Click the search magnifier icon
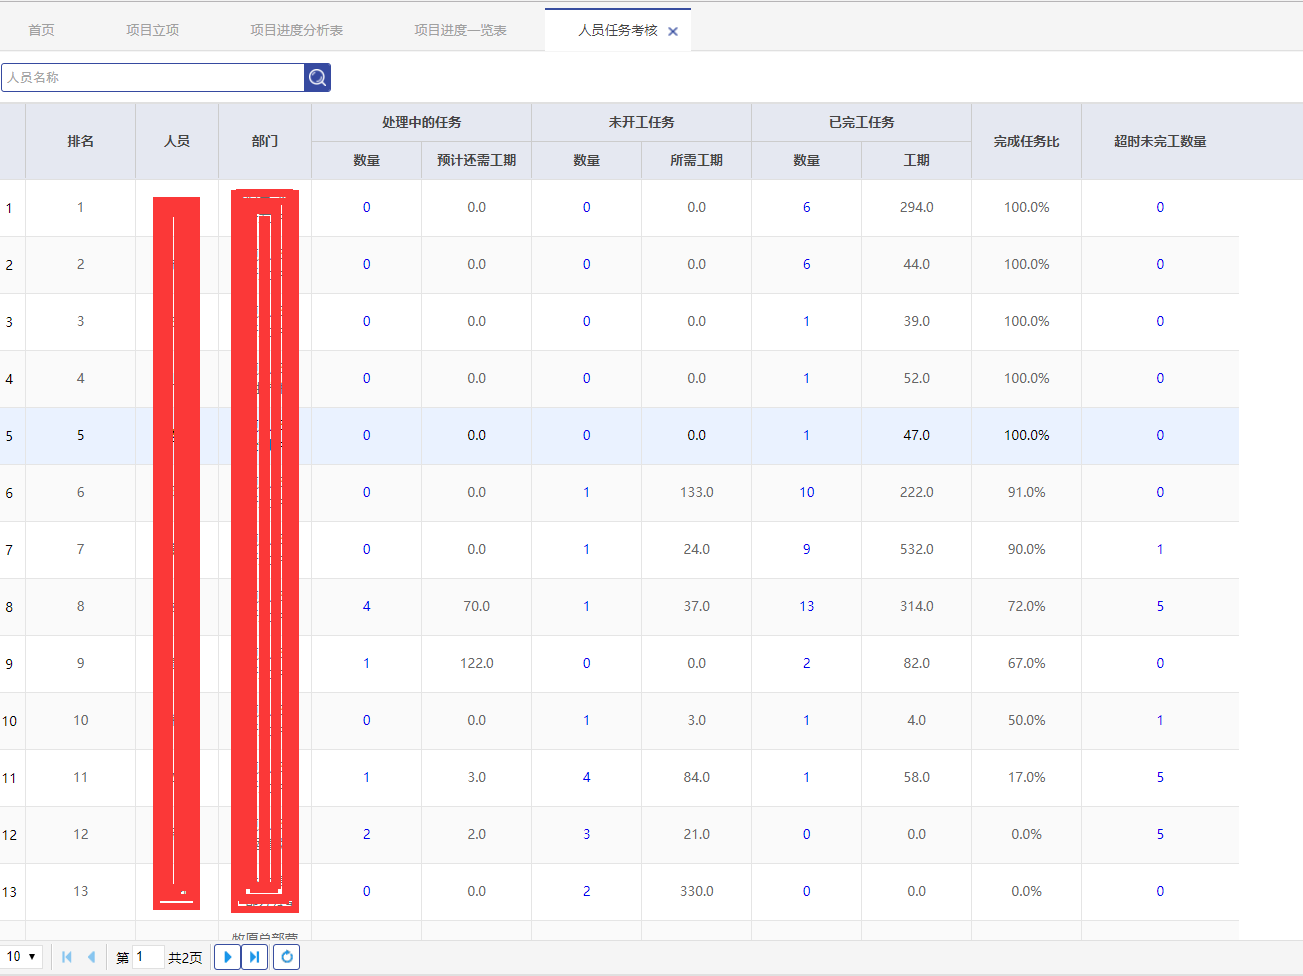Screen dimensions: 1303x976 pyautogui.click(x=317, y=78)
